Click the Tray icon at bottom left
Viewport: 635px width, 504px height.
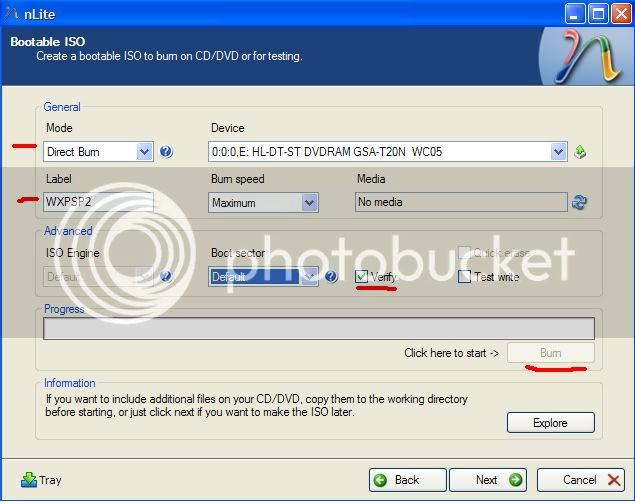(29, 480)
